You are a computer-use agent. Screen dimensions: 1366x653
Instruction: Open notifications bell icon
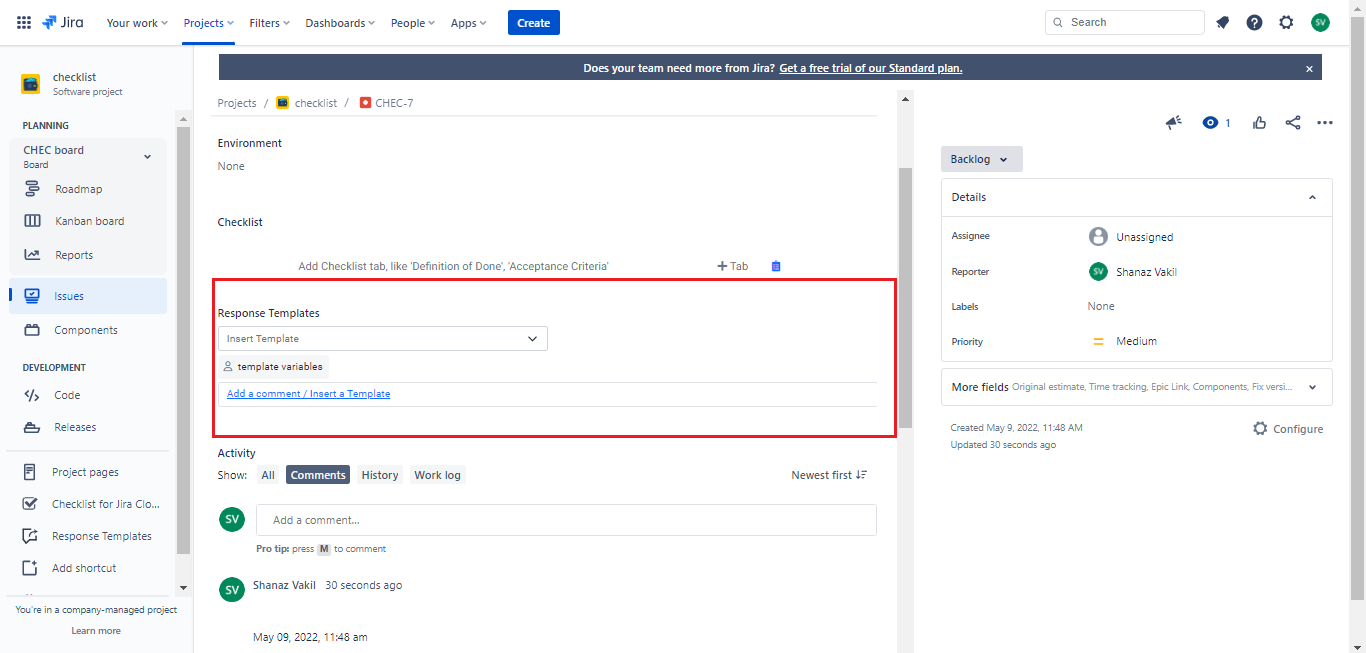pyautogui.click(x=1222, y=22)
